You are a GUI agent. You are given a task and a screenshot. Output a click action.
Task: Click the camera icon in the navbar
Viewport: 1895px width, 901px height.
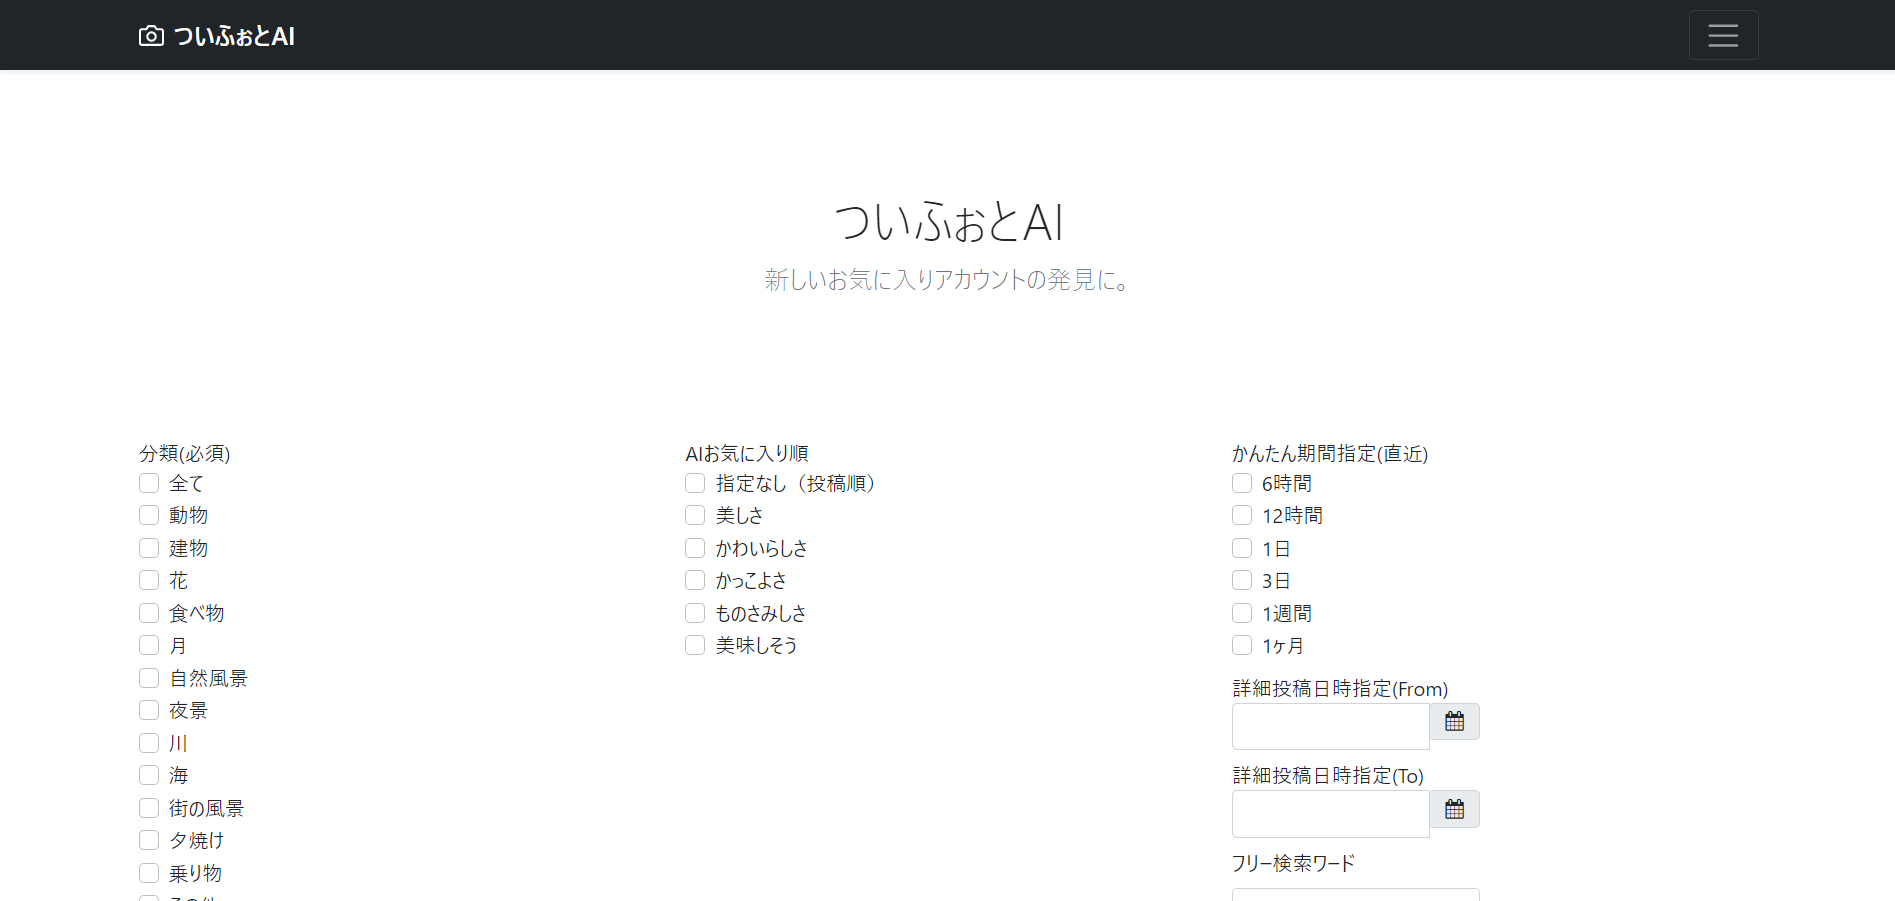[150, 35]
